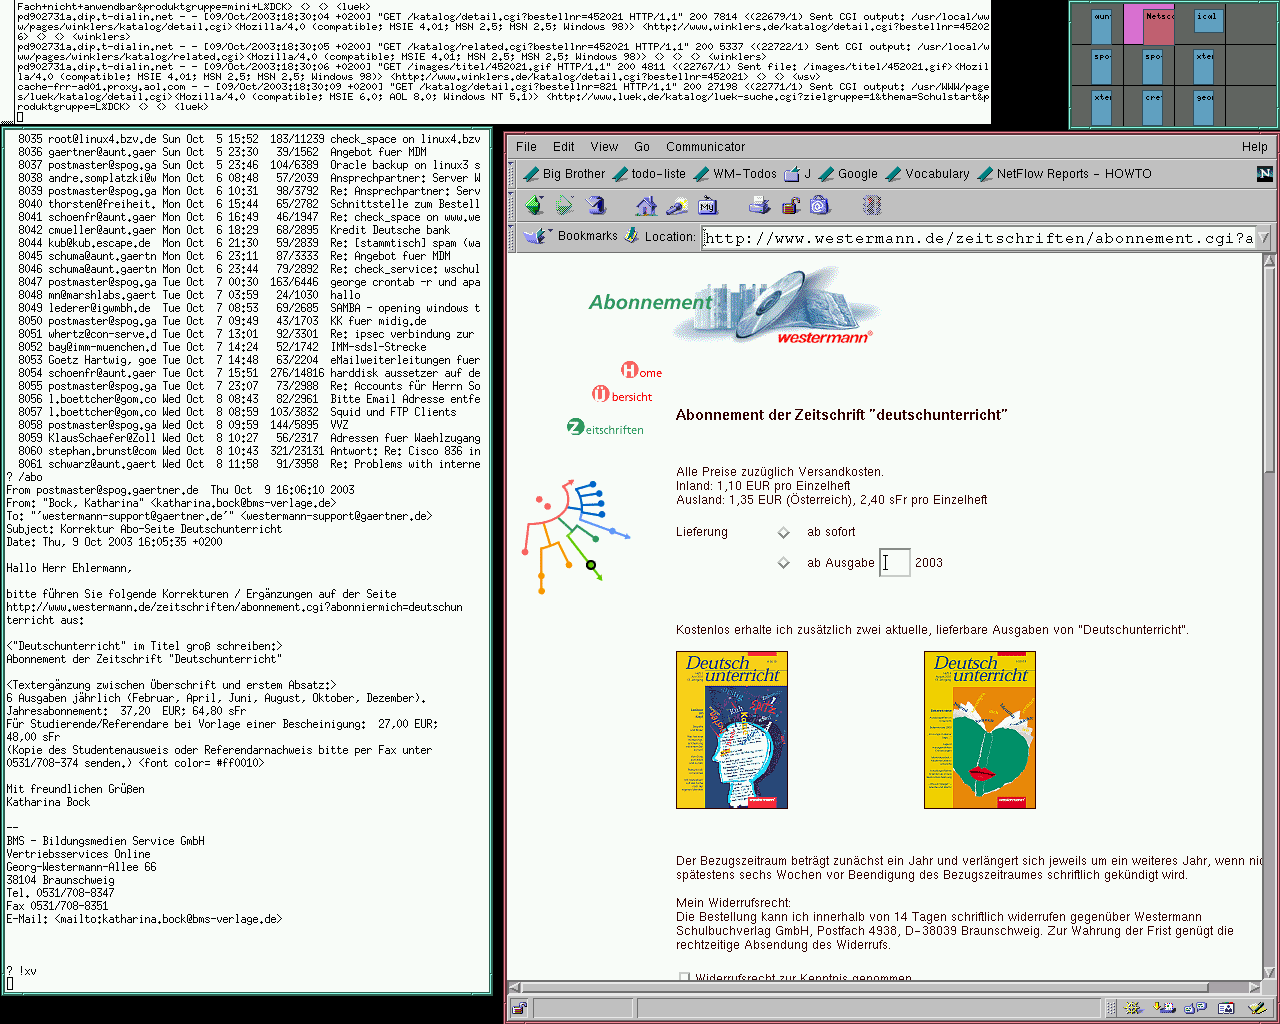Open Navigator from the component bar
This screenshot has height=1024, width=1280.
(x=1132, y=1008)
